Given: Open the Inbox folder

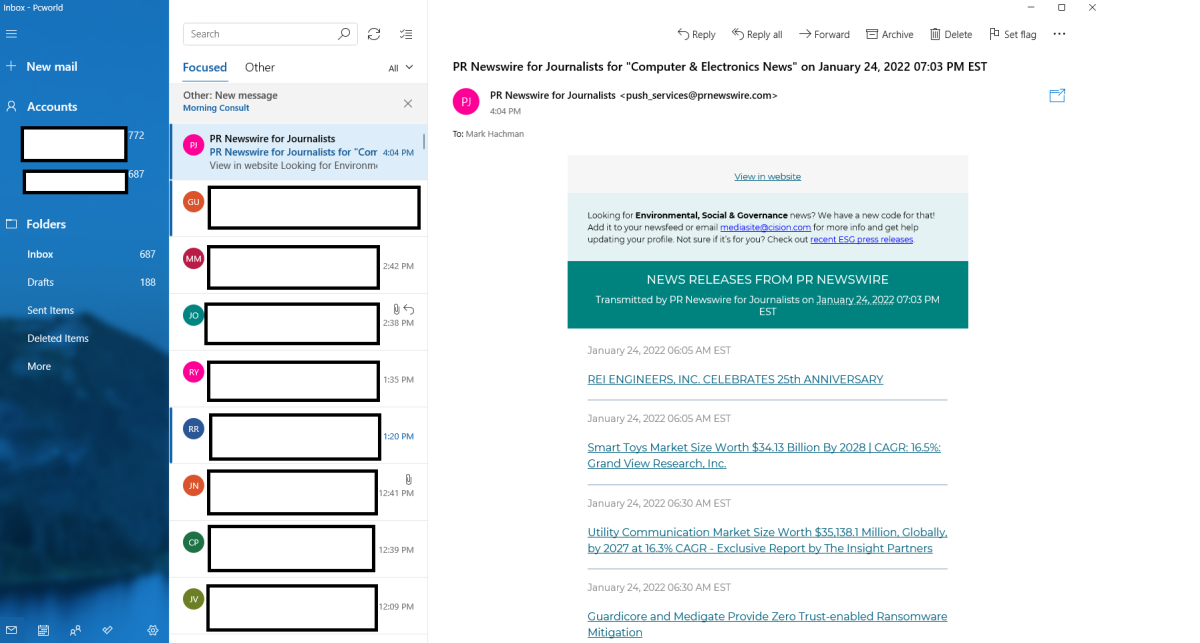Looking at the screenshot, I should tap(84, 254).
